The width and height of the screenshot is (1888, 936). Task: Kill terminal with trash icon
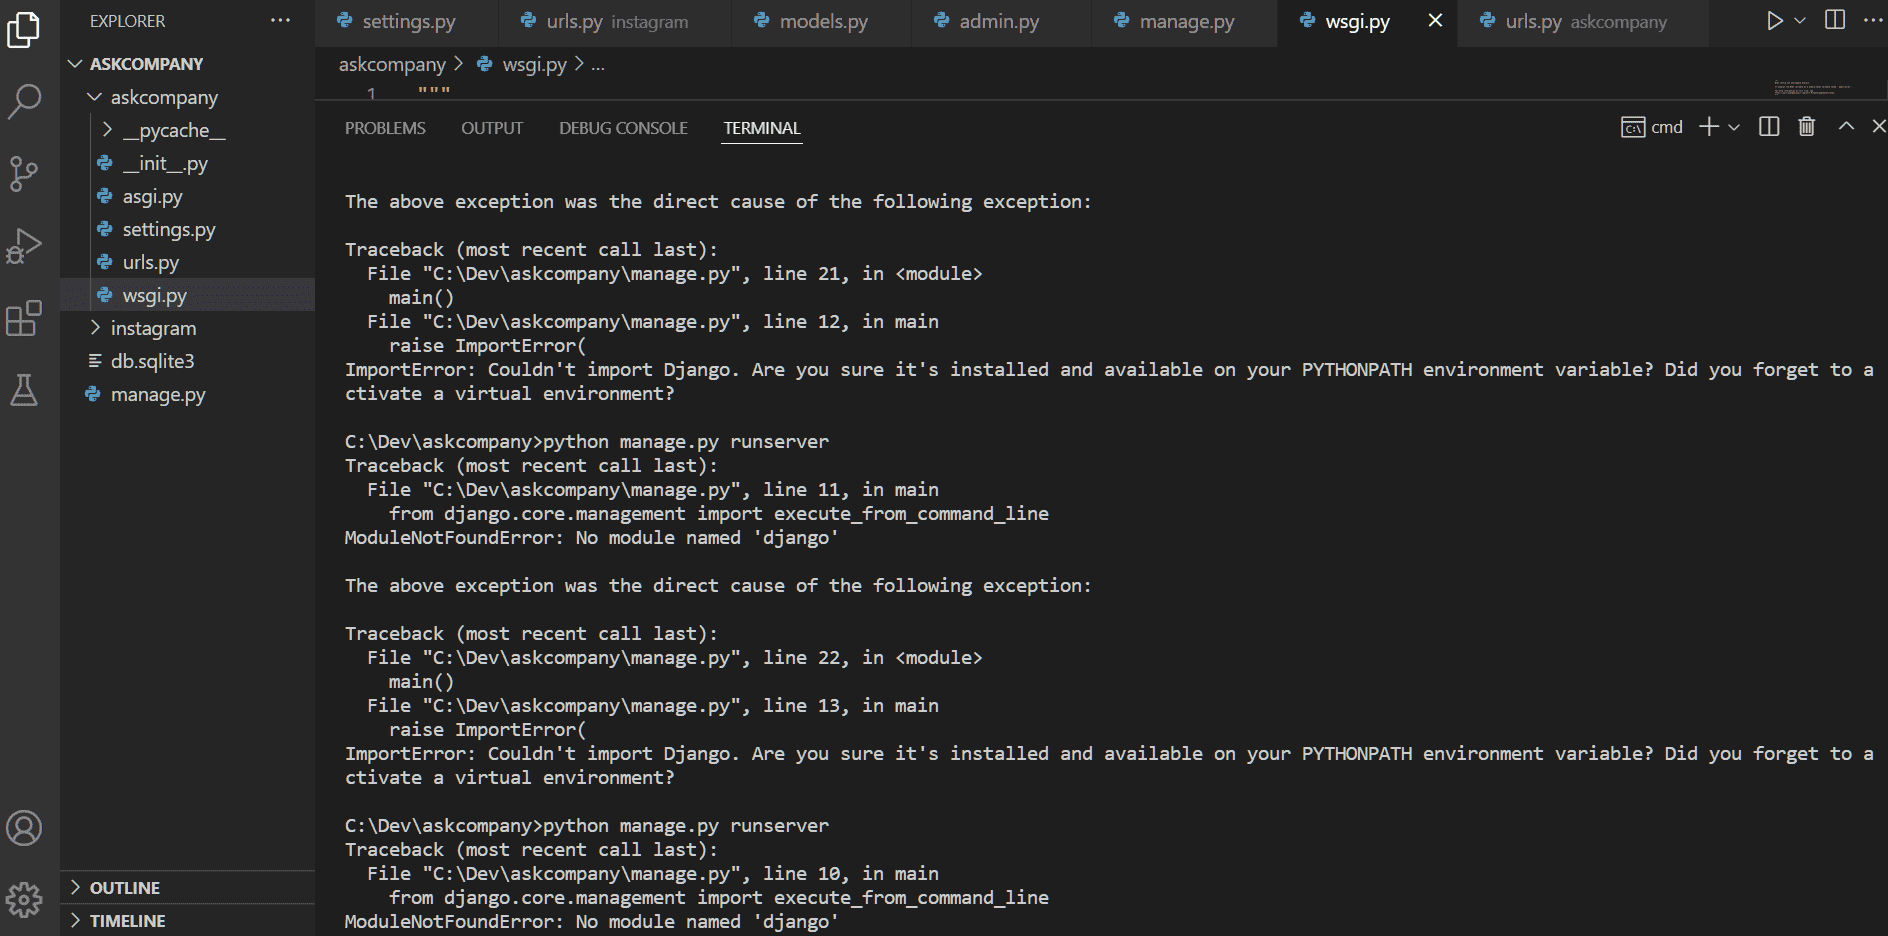[1806, 127]
